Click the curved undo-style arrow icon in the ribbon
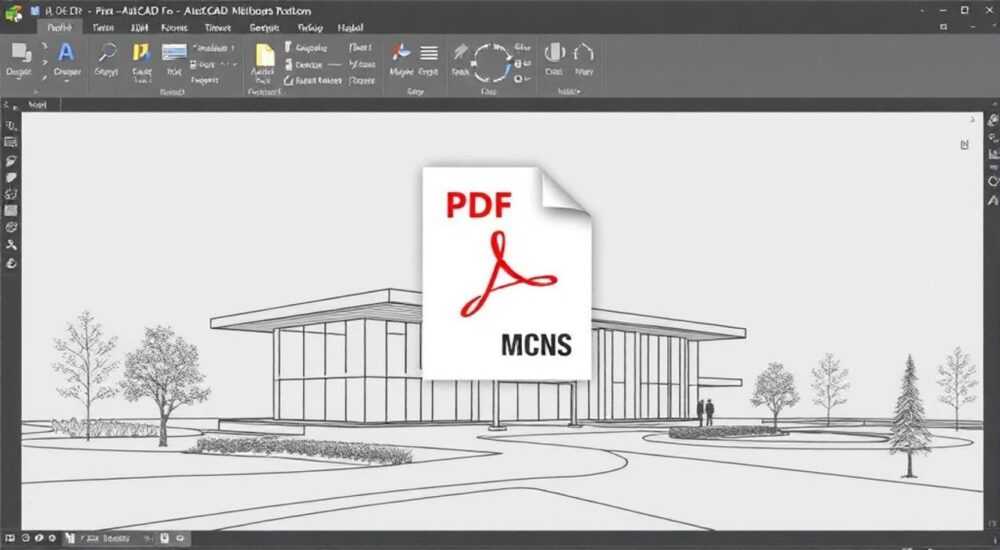The width and height of the screenshot is (1000, 550). click(x=289, y=81)
